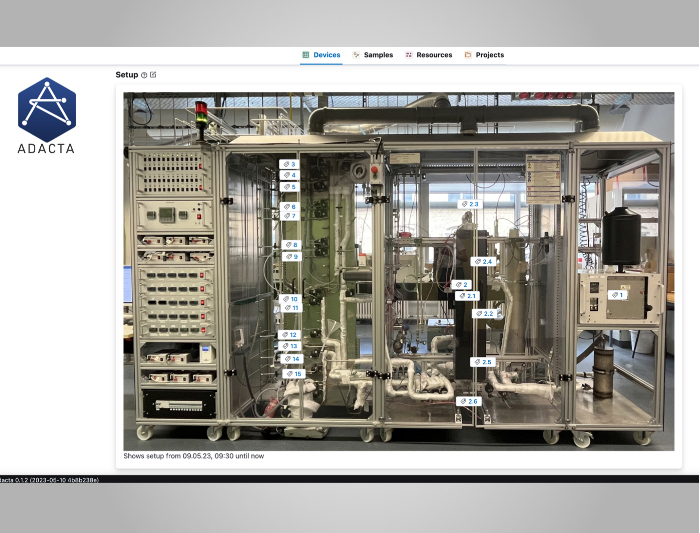Image resolution: width=700 pixels, height=533 pixels.
Task: Select device tag 8
Action: [x=292, y=245]
